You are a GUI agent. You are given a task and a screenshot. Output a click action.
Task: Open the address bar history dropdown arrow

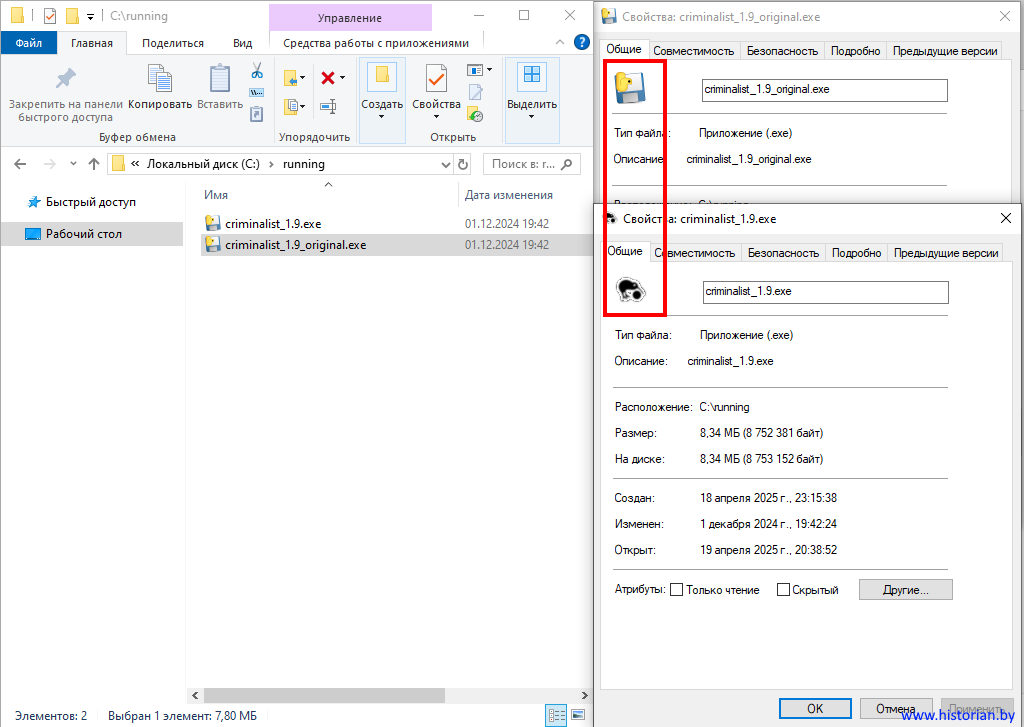446,164
